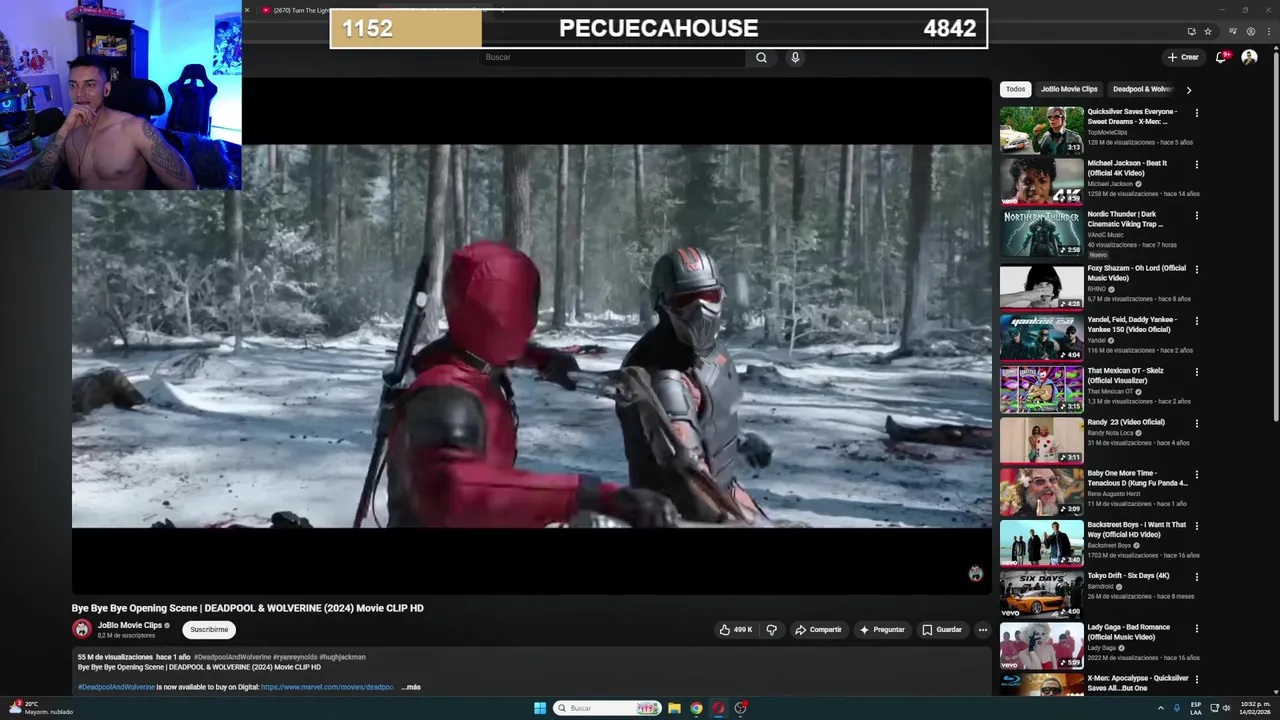Open the marvel.com movies link in description
Viewport: 1280px width, 720px height.
[328, 687]
